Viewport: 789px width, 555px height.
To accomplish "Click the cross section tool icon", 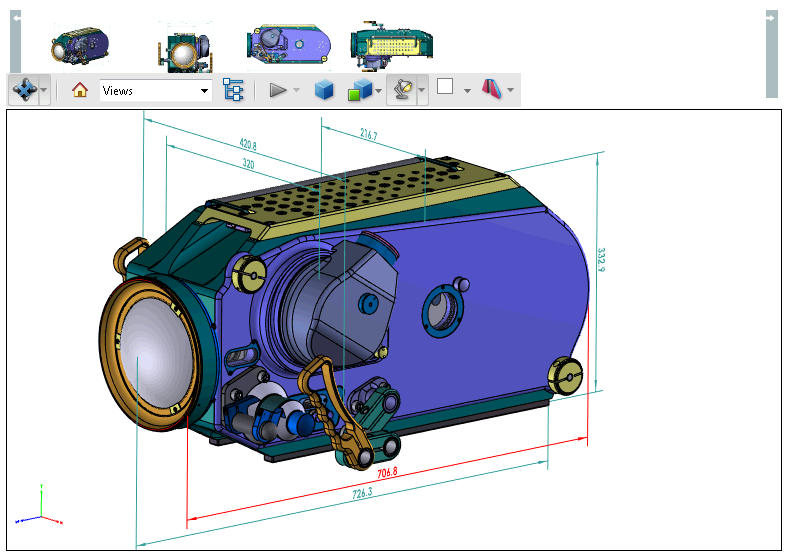I will [x=492, y=89].
